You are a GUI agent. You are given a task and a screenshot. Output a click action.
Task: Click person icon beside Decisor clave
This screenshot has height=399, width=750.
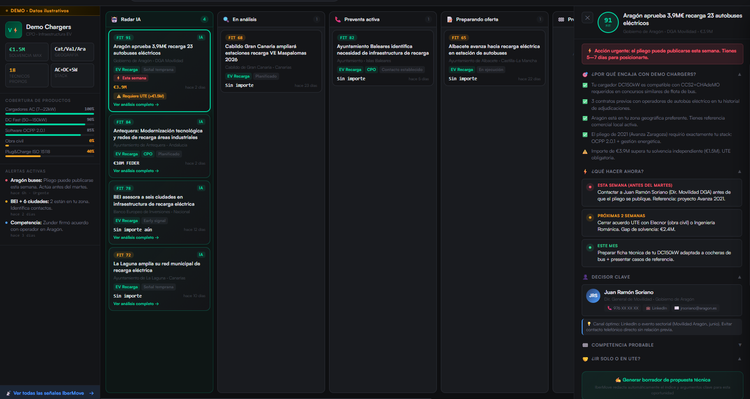585,277
